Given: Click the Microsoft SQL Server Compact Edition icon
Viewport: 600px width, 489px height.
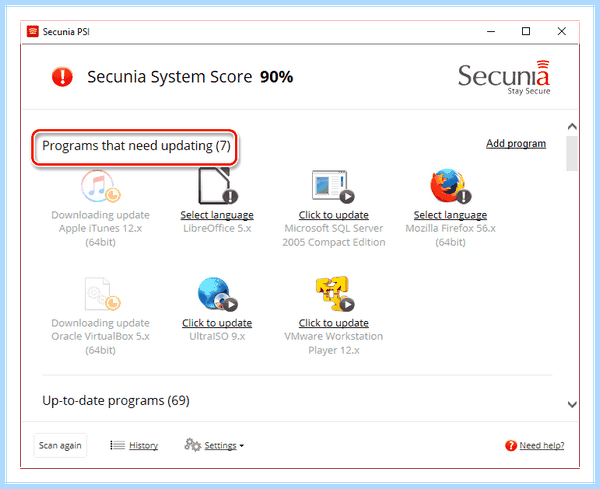Looking at the screenshot, I should pos(333,186).
